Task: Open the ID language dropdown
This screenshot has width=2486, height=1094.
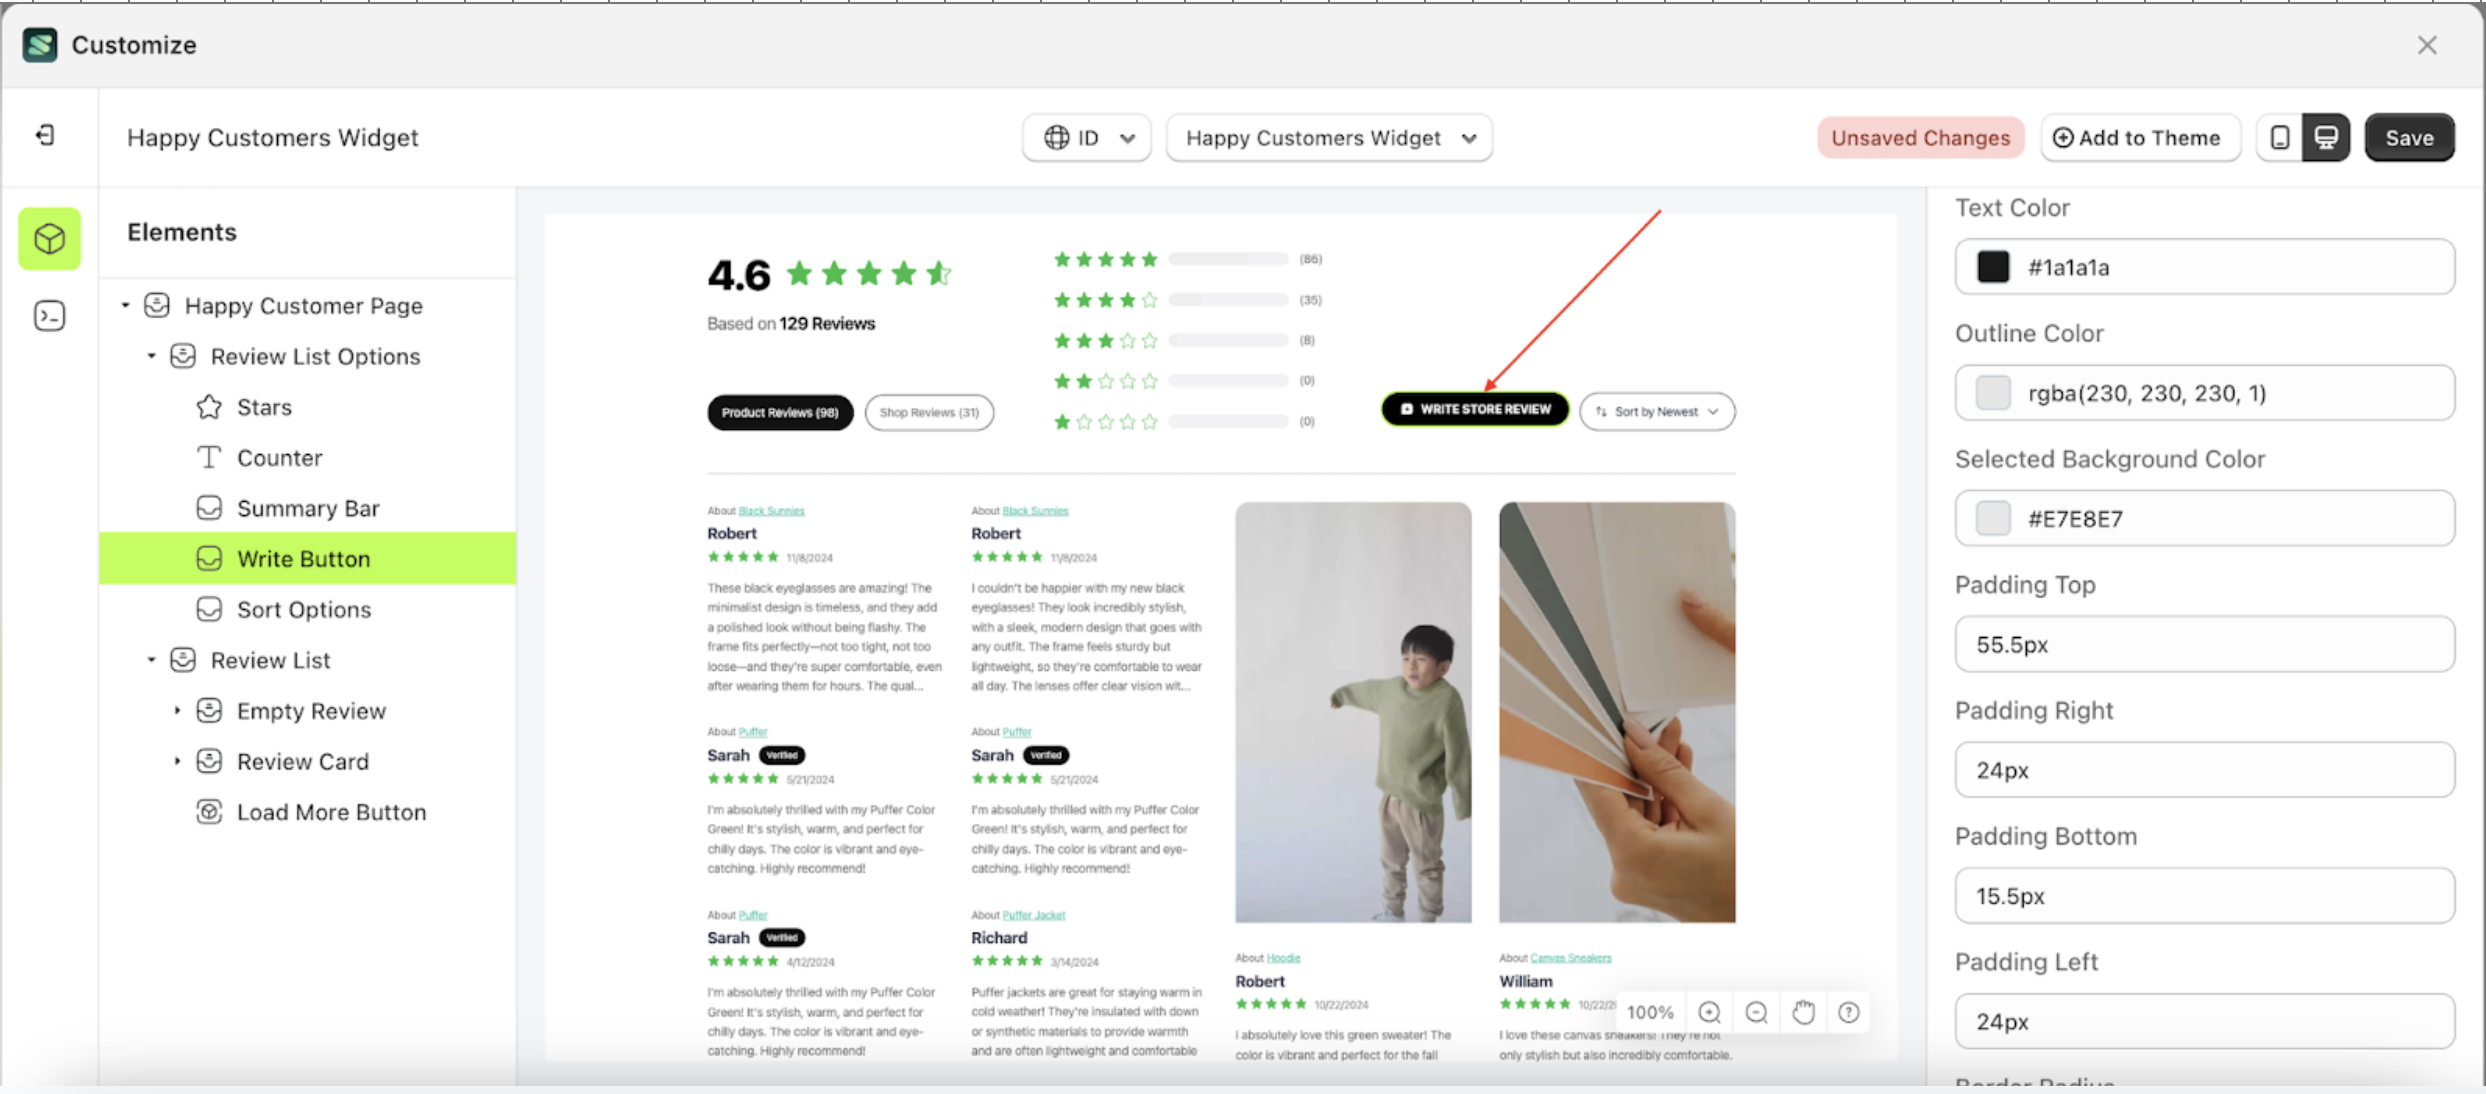Action: tap(1087, 138)
